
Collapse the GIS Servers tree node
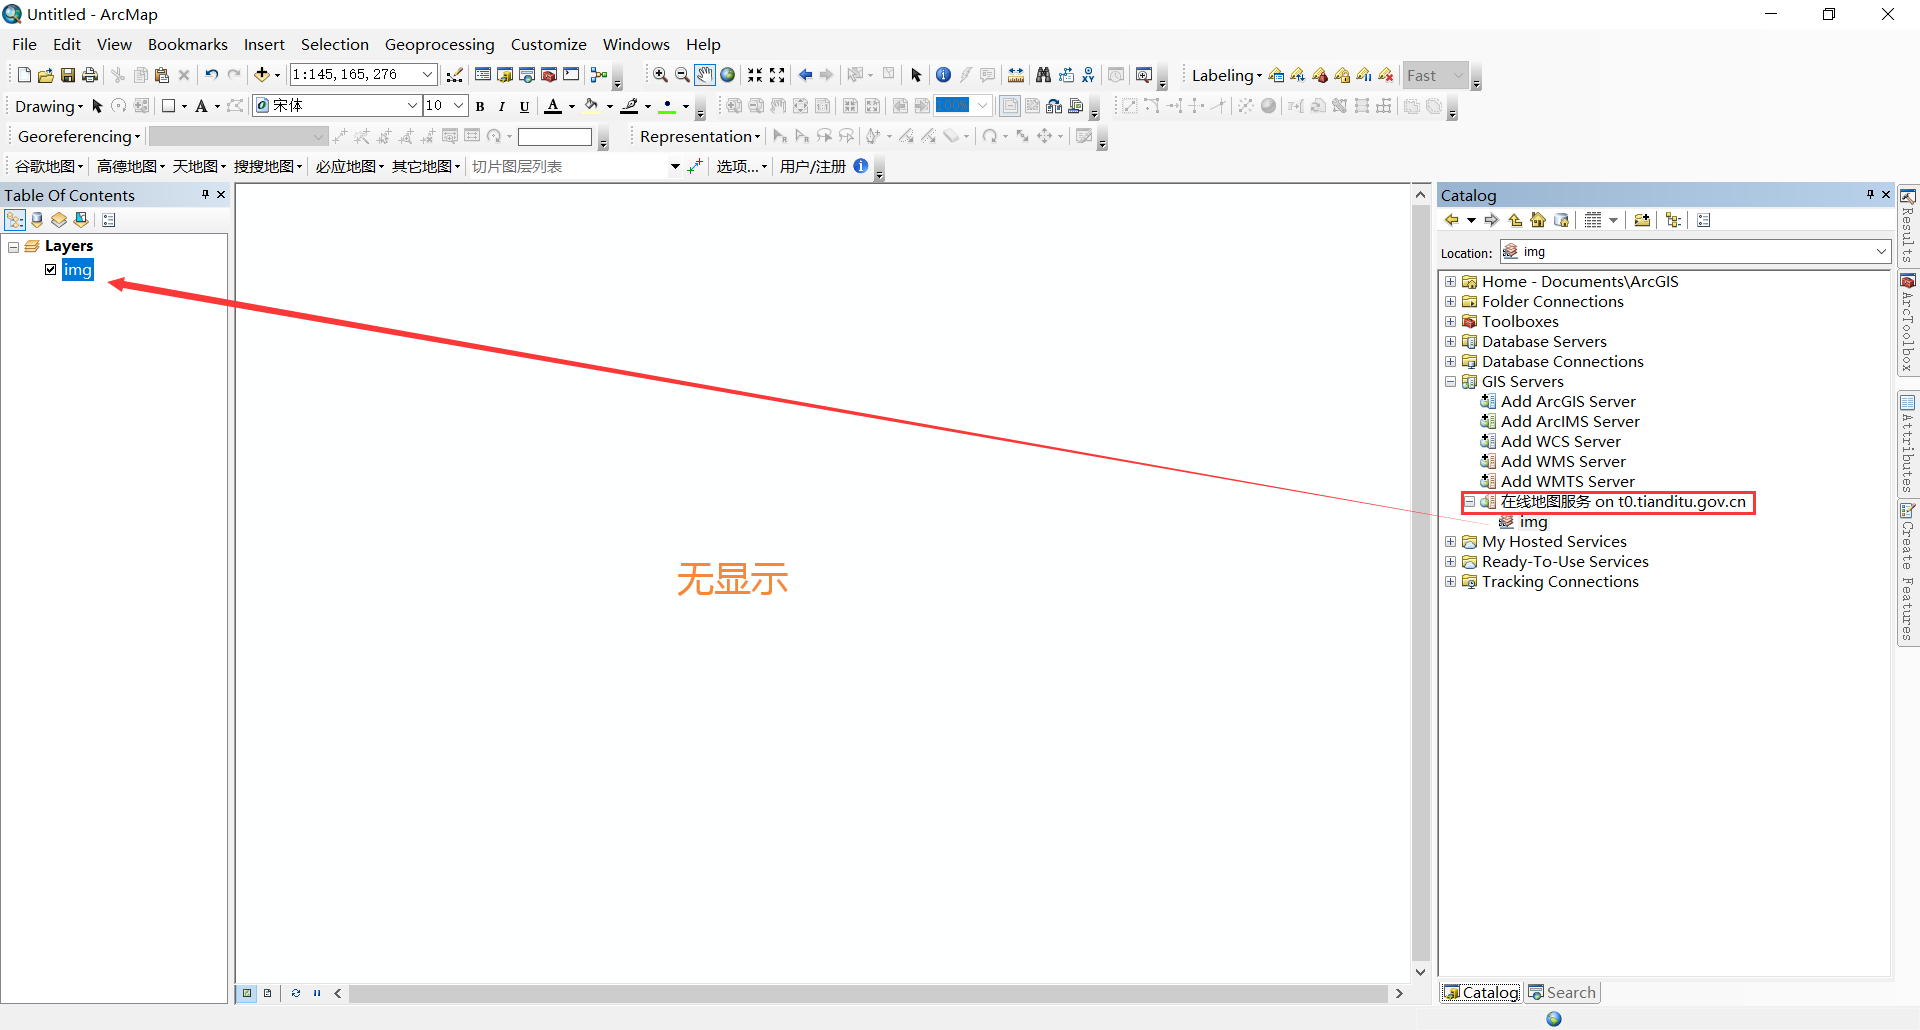tap(1451, 381)
